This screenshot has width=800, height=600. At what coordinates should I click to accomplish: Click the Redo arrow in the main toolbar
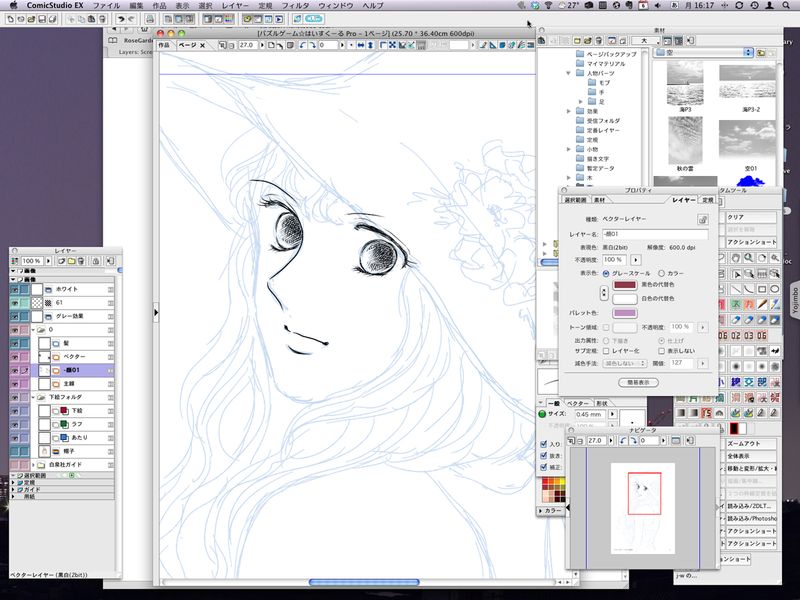tap(131, 19)
